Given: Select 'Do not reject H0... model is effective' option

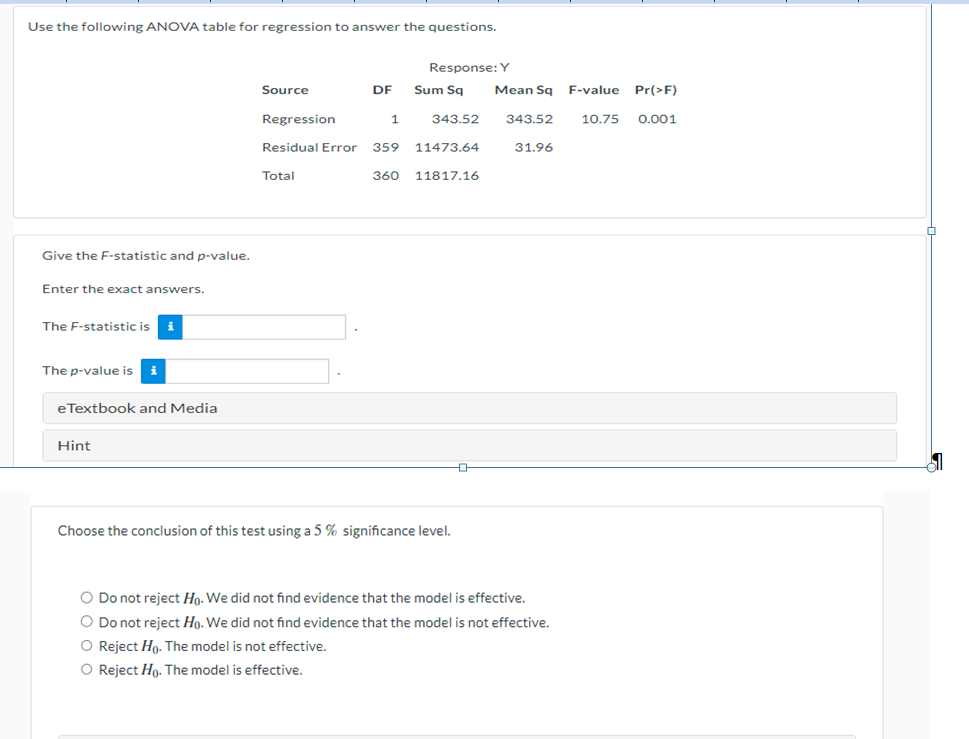Looking at the screenshot, I should tap(87, 598).
